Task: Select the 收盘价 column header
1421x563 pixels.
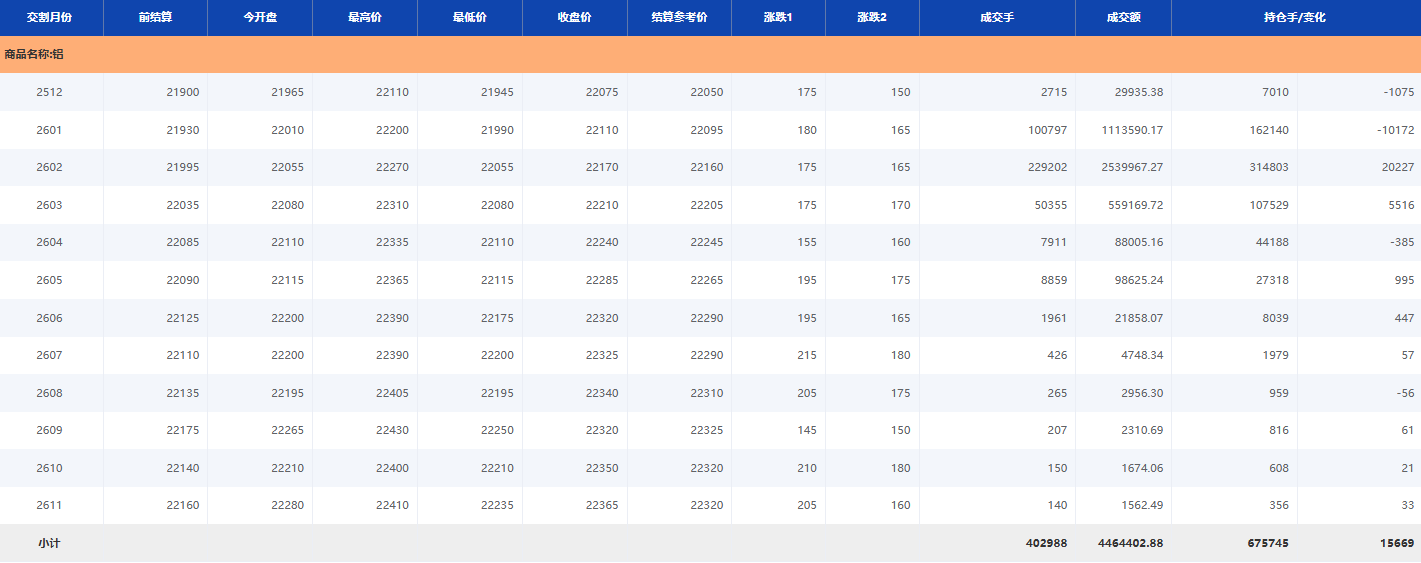Action: pos(574,18)
